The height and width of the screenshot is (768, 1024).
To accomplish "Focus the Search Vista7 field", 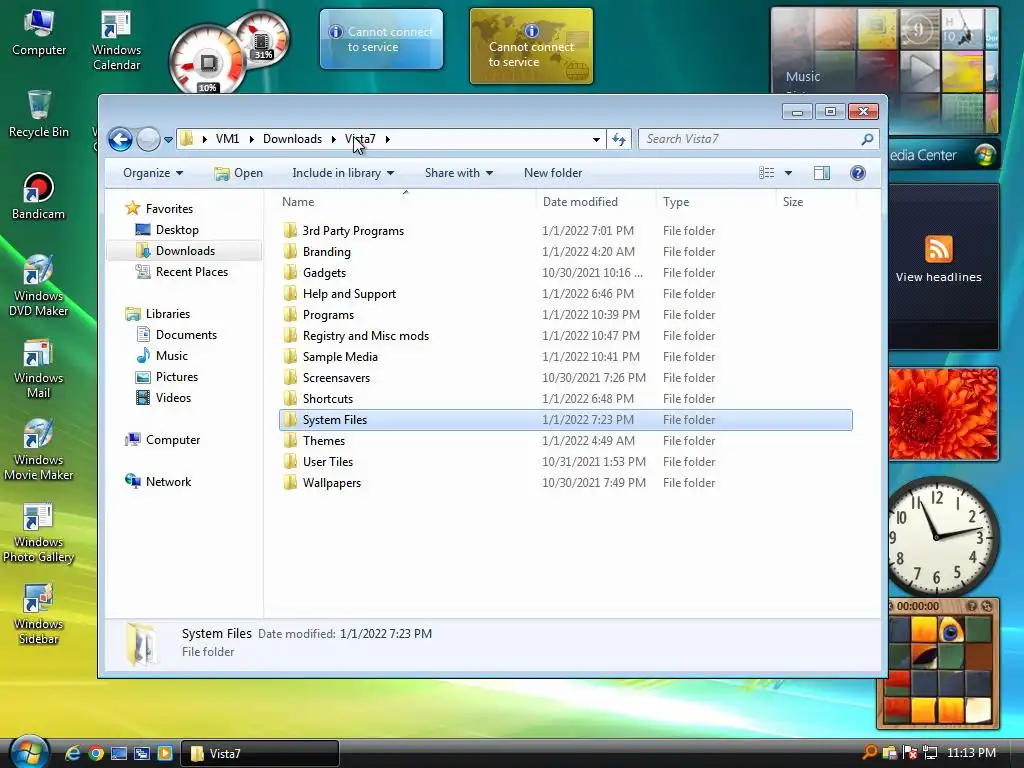I will [759, 139].
